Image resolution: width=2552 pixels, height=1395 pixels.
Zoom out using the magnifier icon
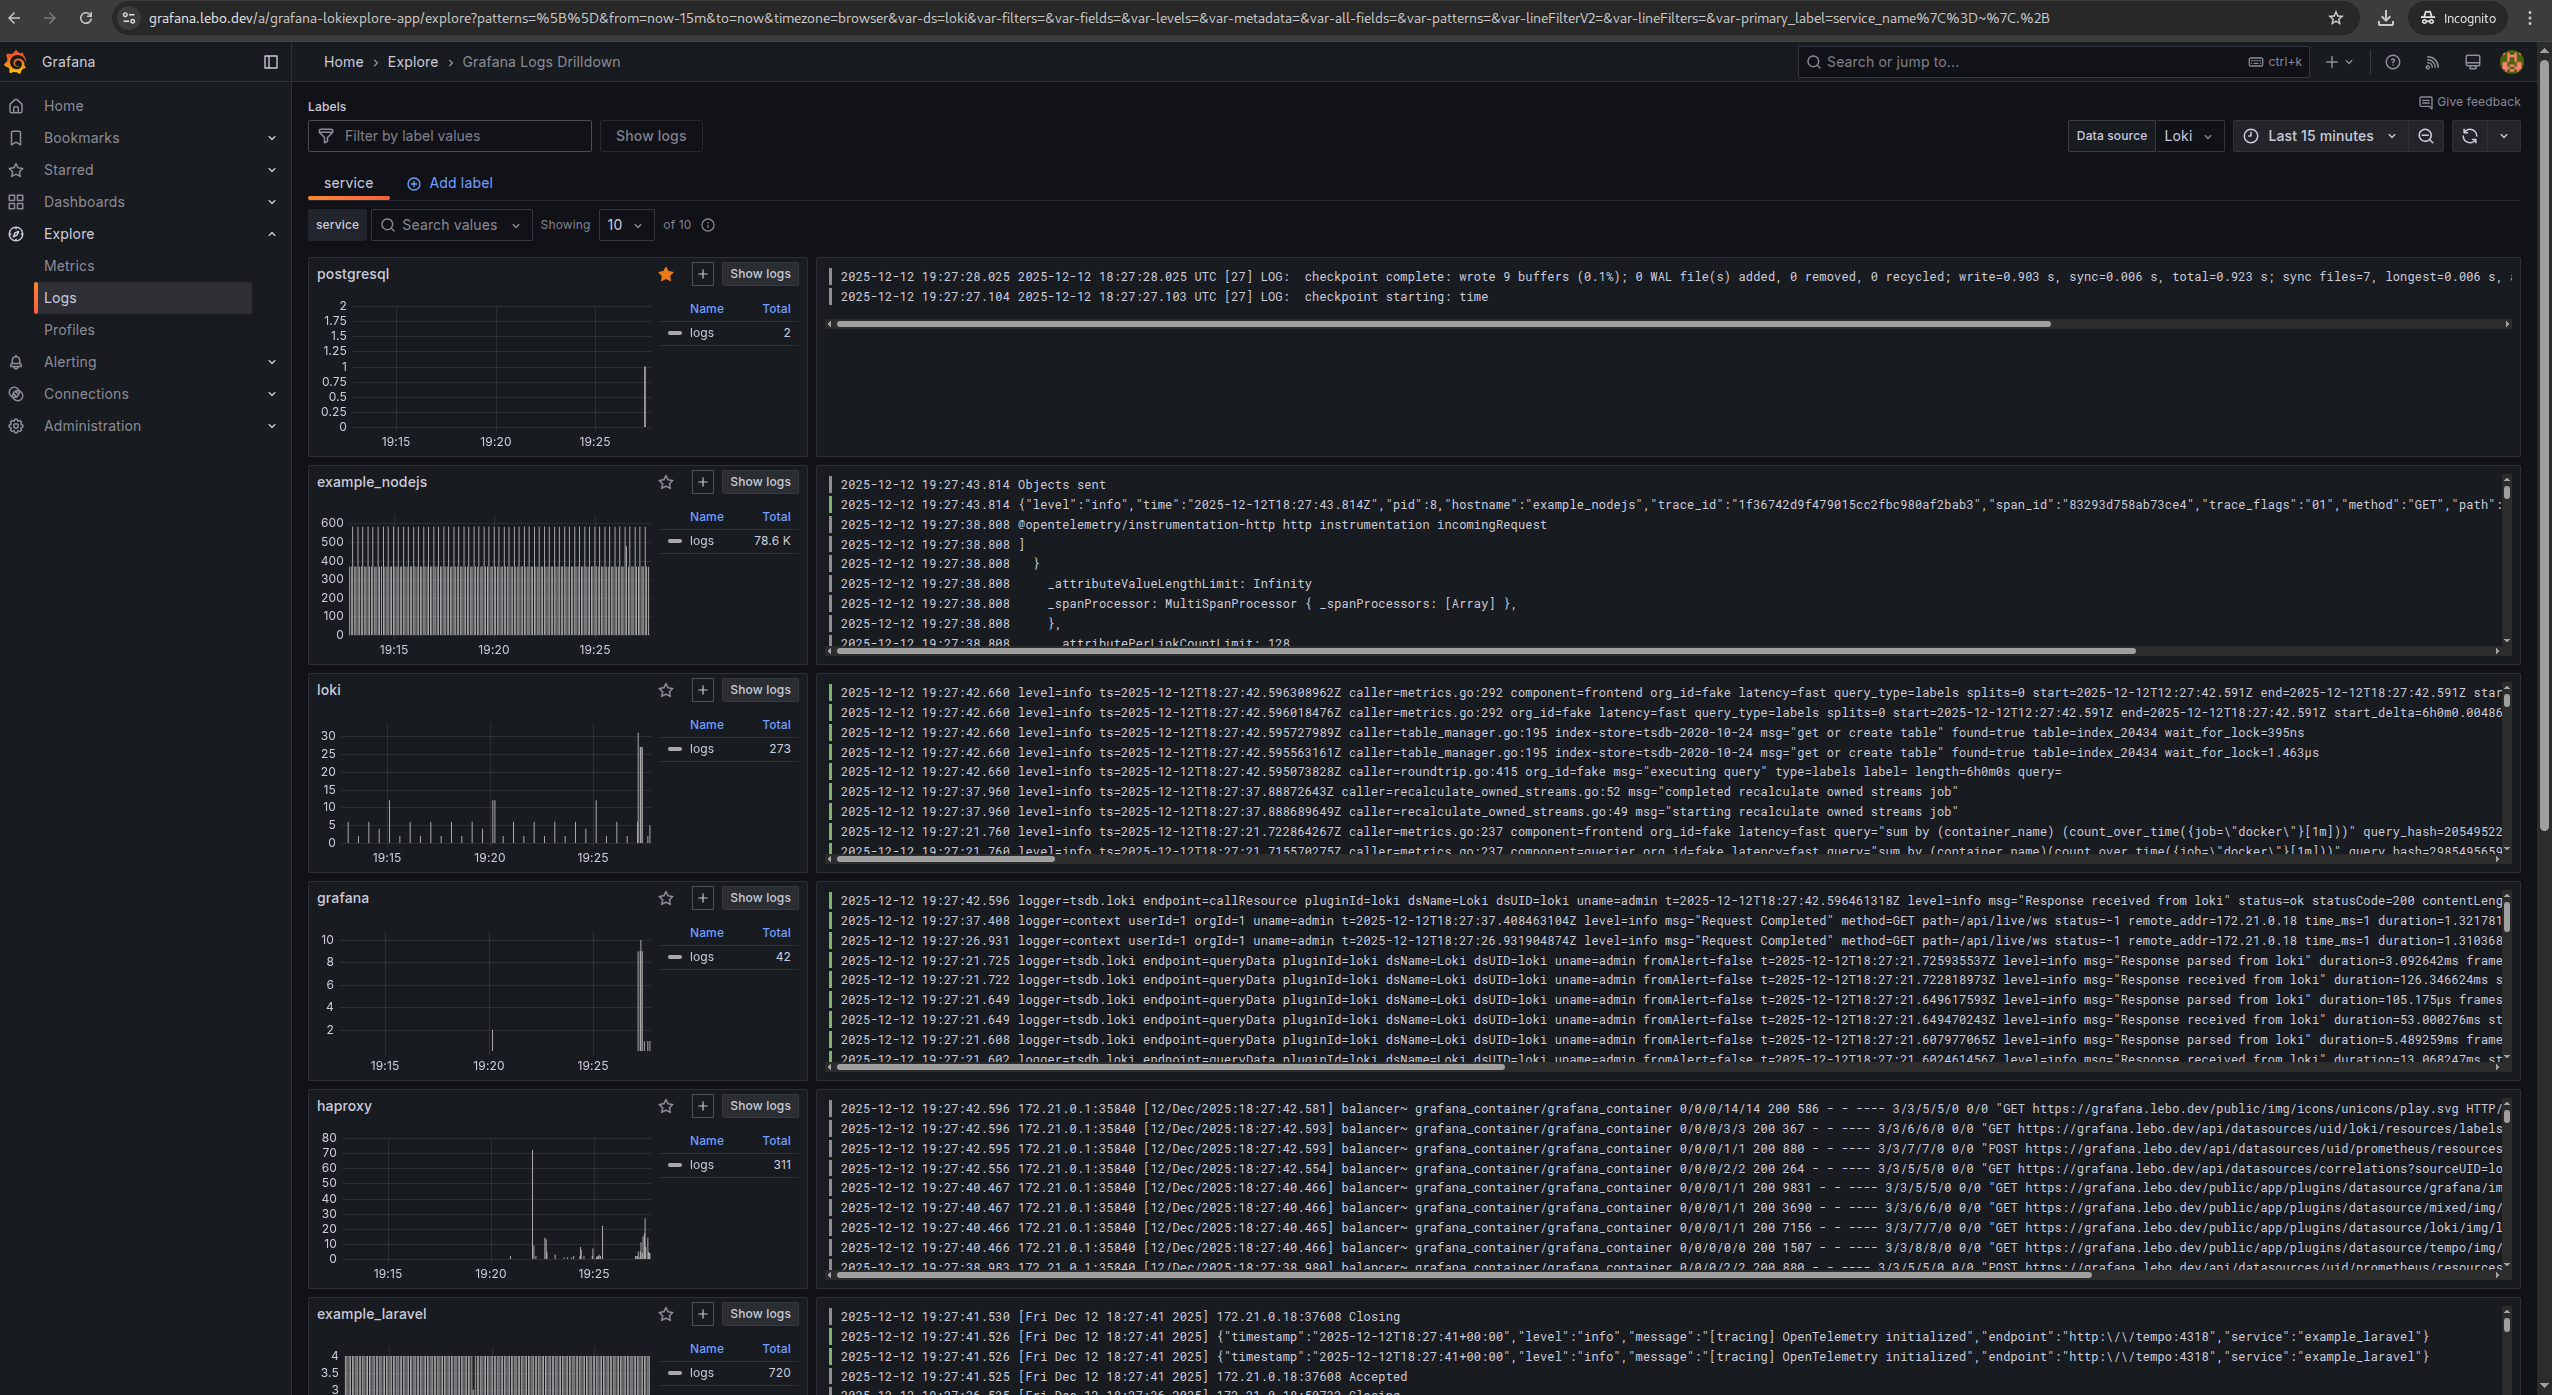pyautogui.click(x=2425, y=135)
